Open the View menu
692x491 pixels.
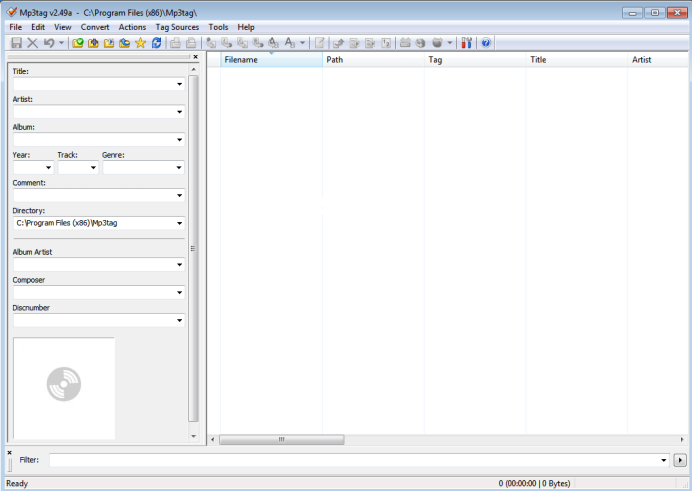point(63,27)
